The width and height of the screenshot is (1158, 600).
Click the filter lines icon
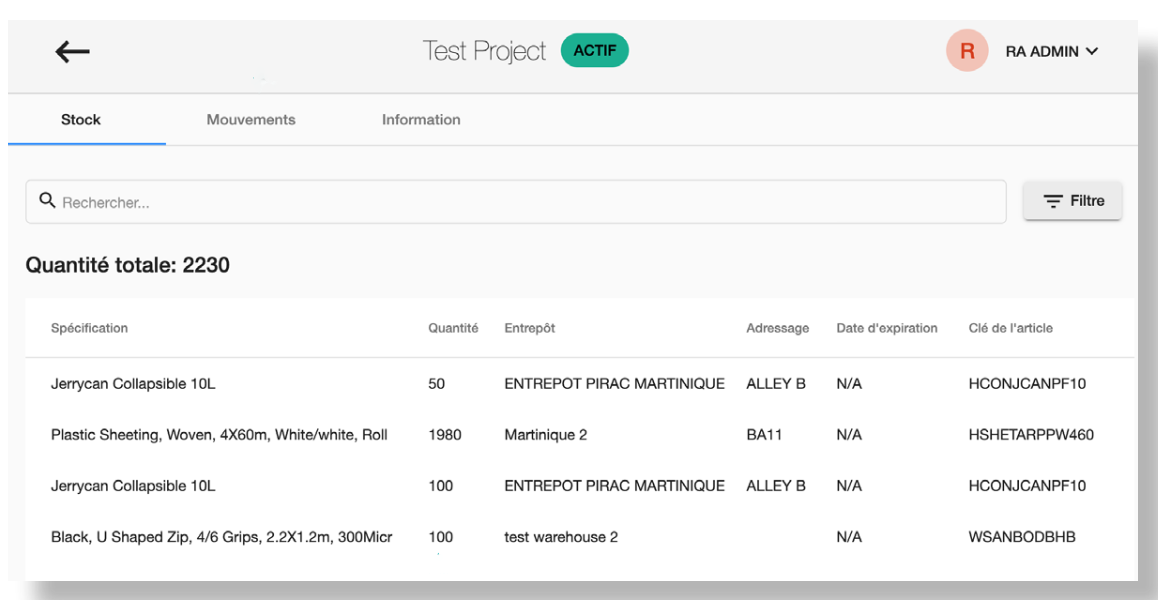[x=1053, y=202]
